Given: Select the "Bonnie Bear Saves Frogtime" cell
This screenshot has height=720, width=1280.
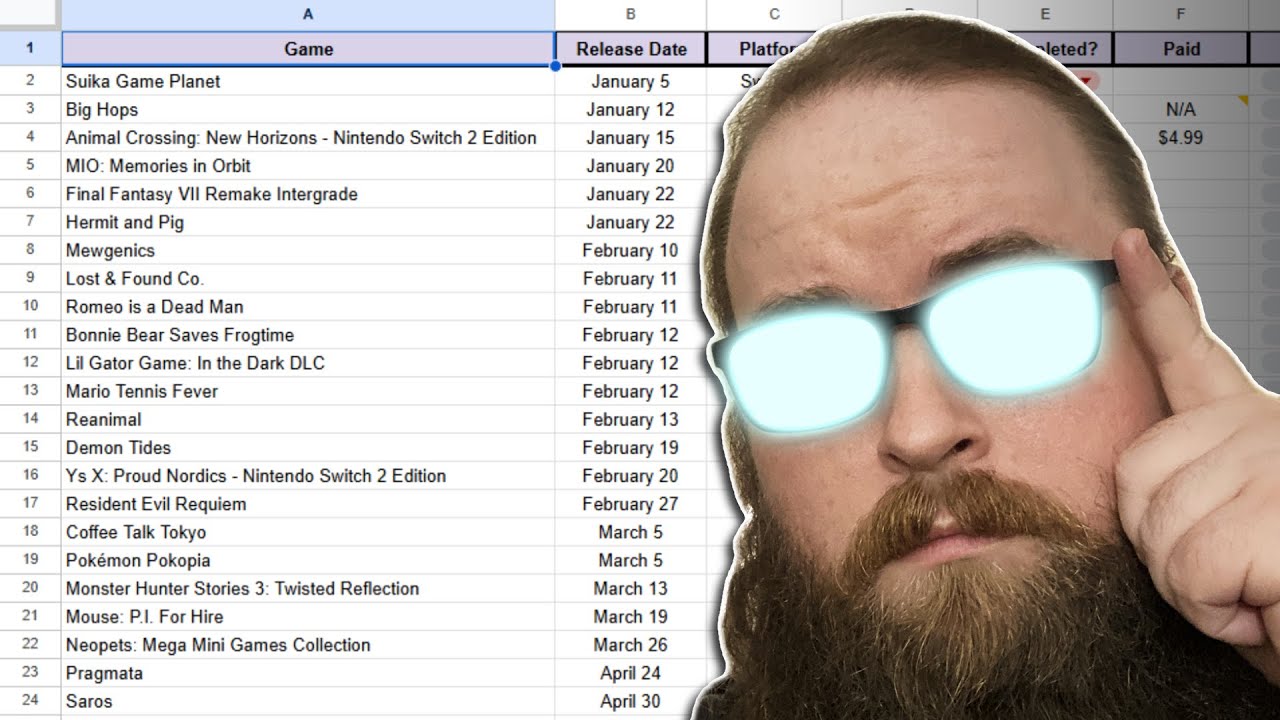Looking at the screenshot, I should pyautogui.click(x=308, y=334).
